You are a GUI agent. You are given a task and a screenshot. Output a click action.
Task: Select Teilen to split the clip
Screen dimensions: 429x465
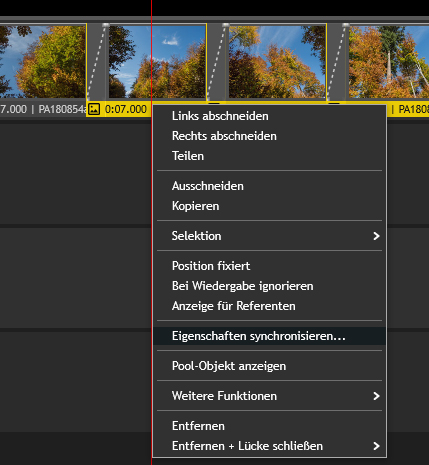pos(269,156)
